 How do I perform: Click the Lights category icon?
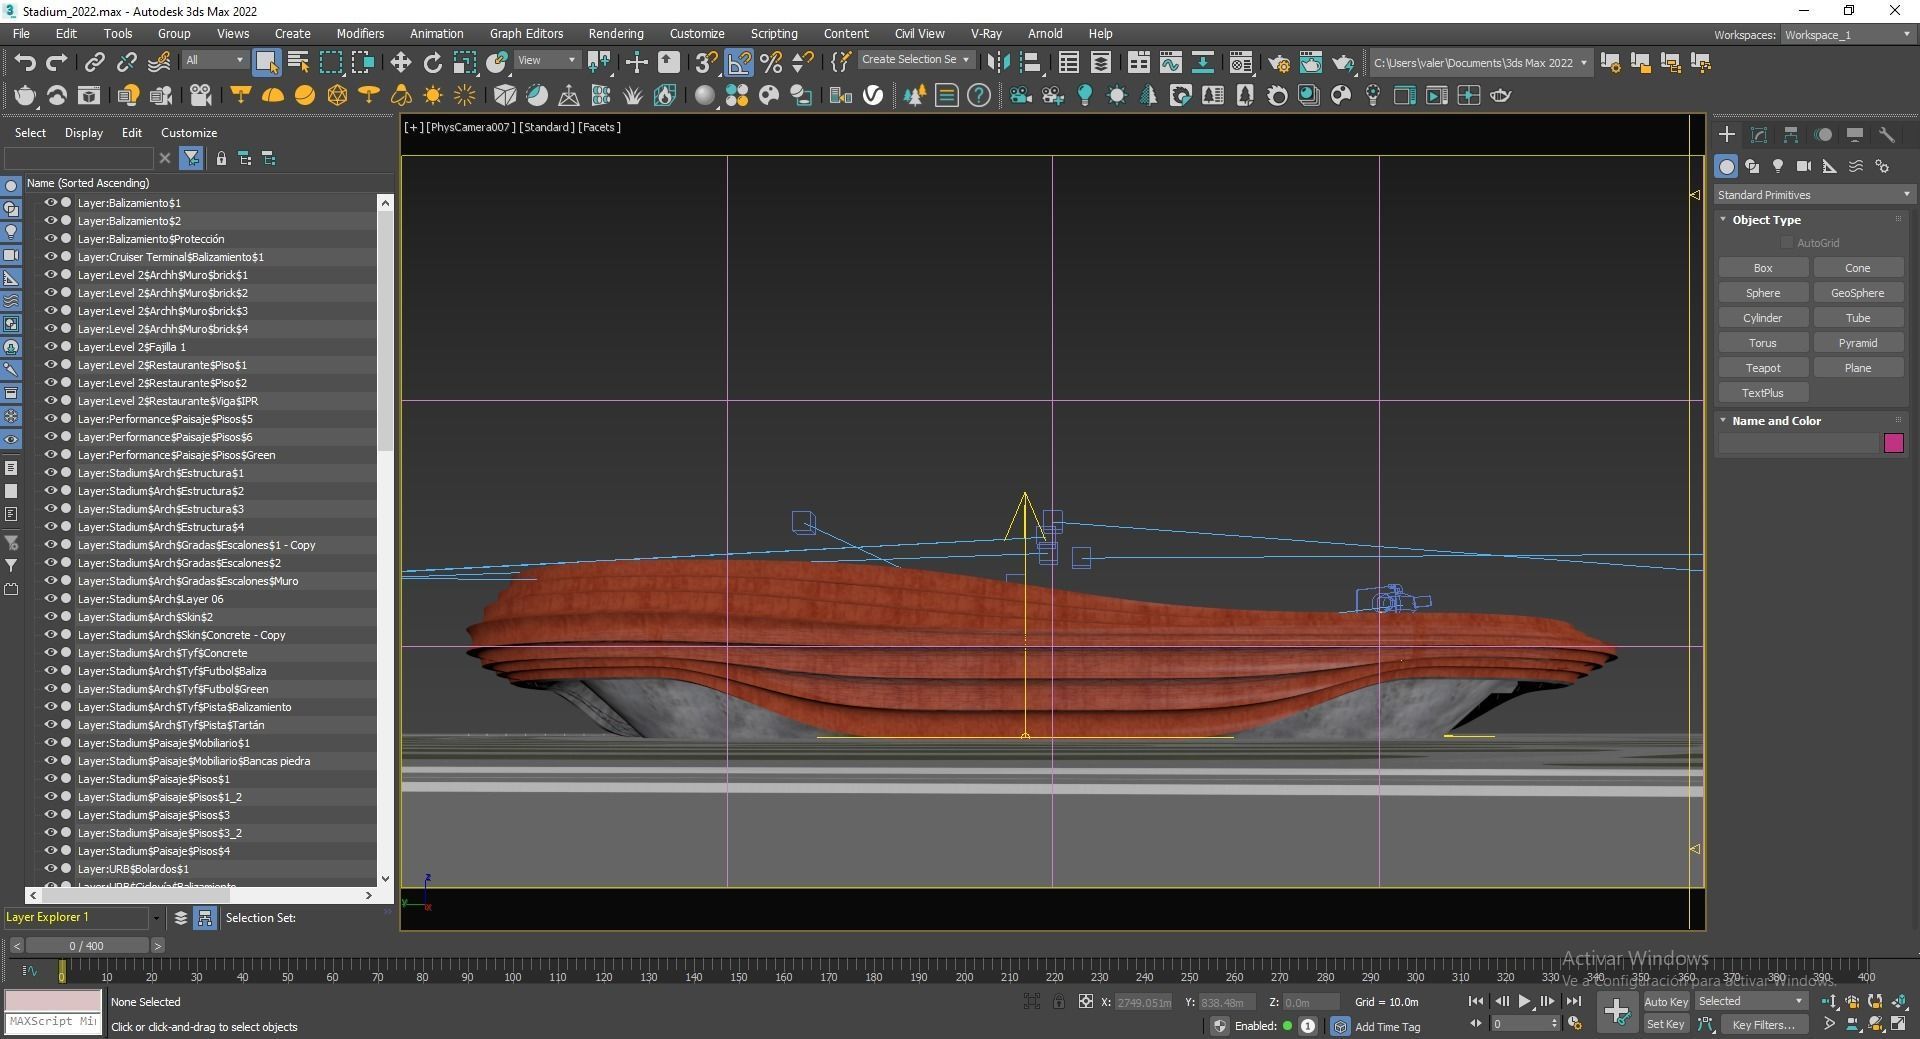1777,166
